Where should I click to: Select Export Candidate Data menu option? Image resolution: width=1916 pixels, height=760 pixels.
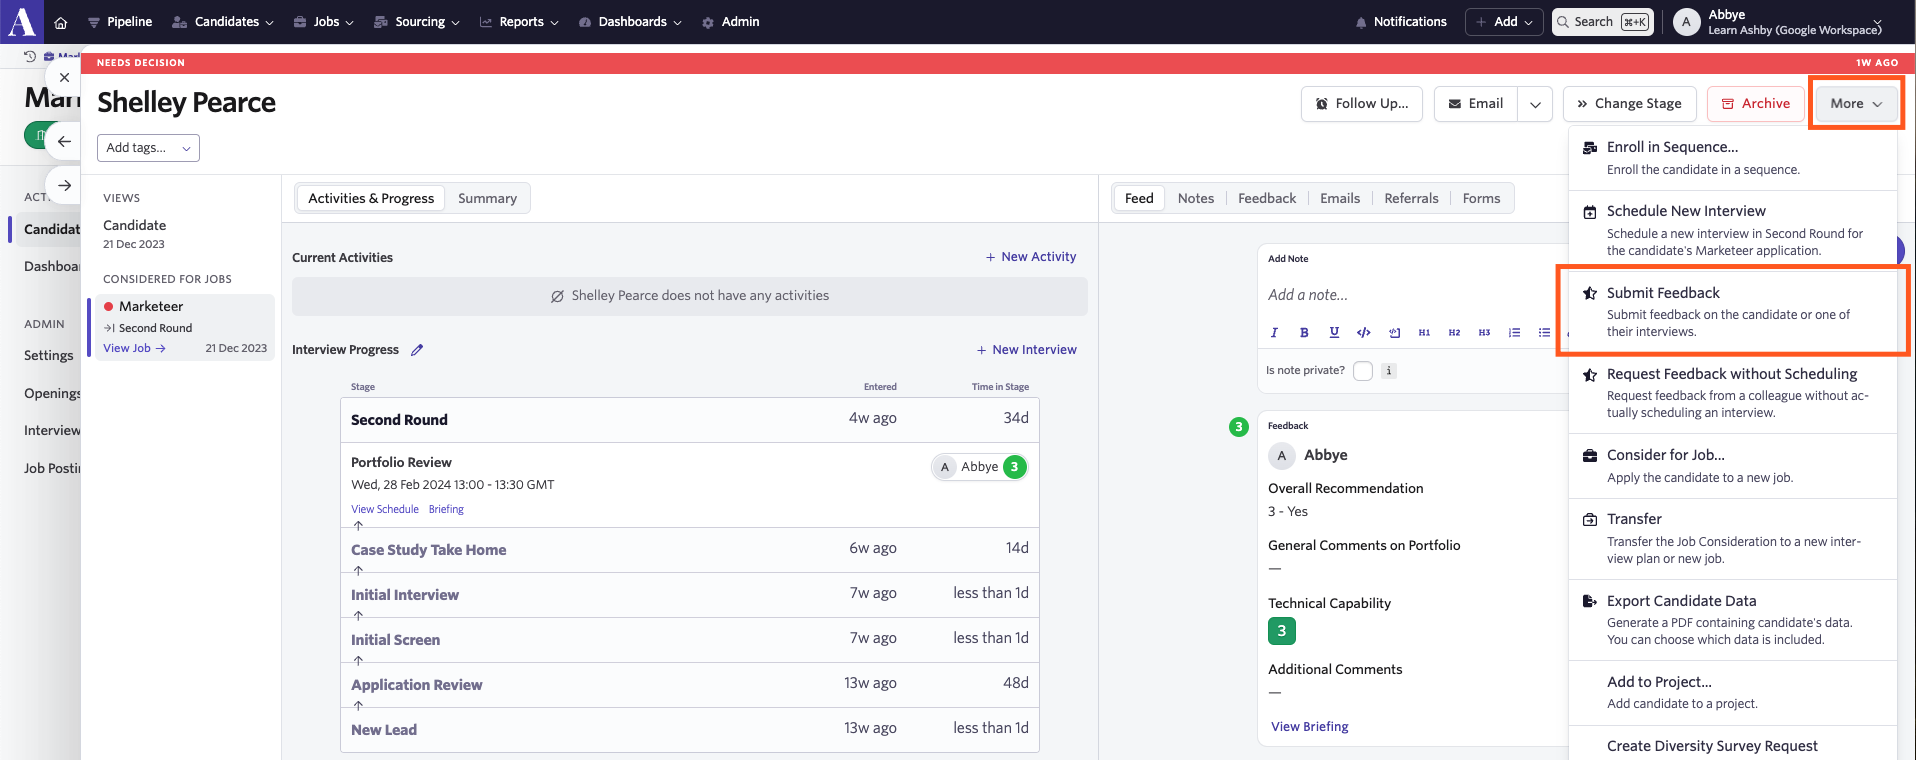(1732, 619)
